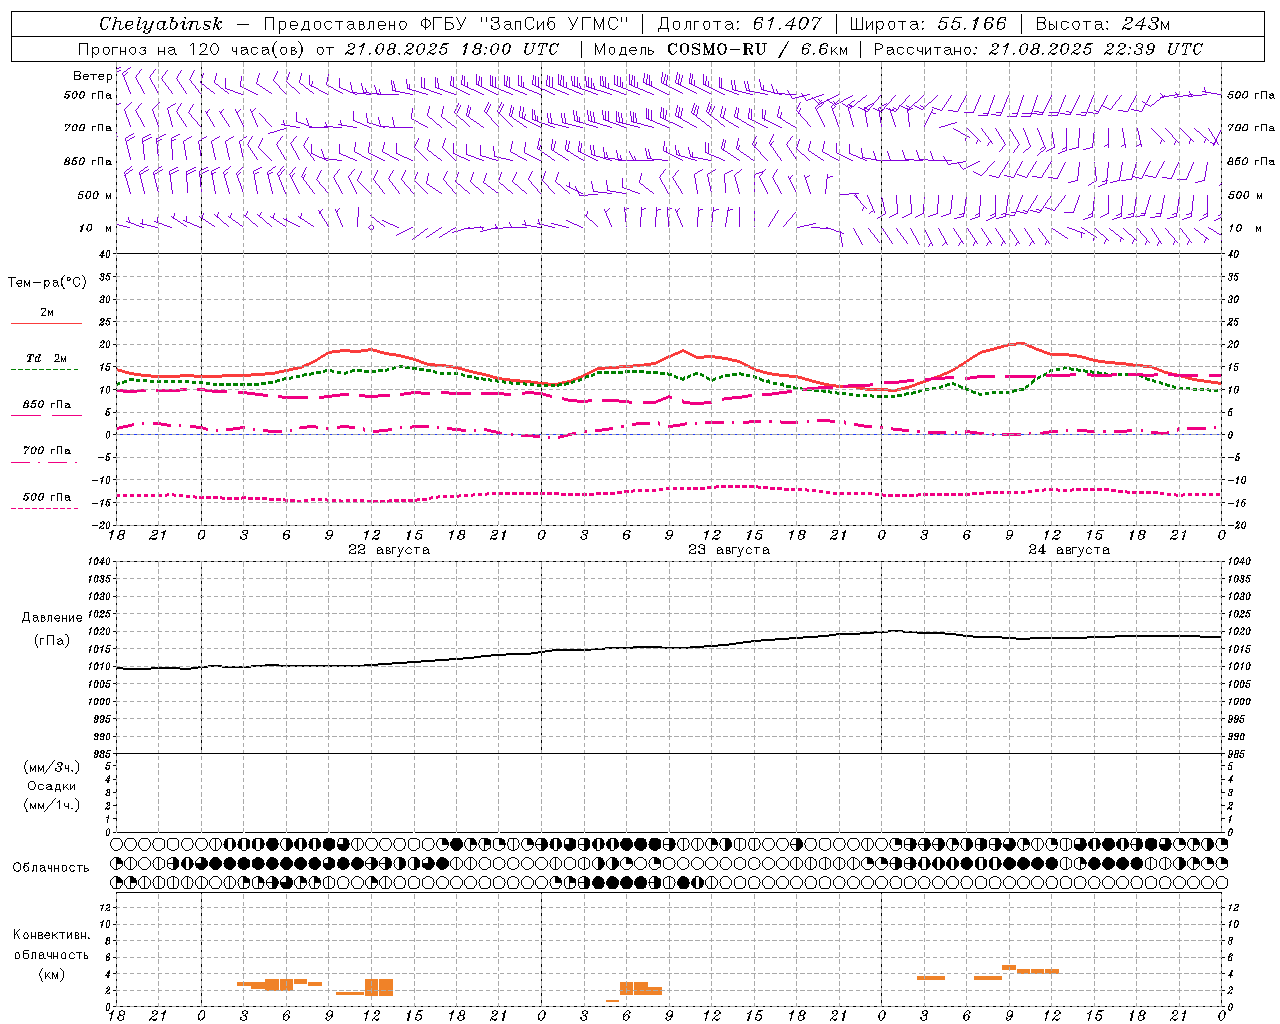
Task: Click the 22 августа date label
Action: pos(389,550)
